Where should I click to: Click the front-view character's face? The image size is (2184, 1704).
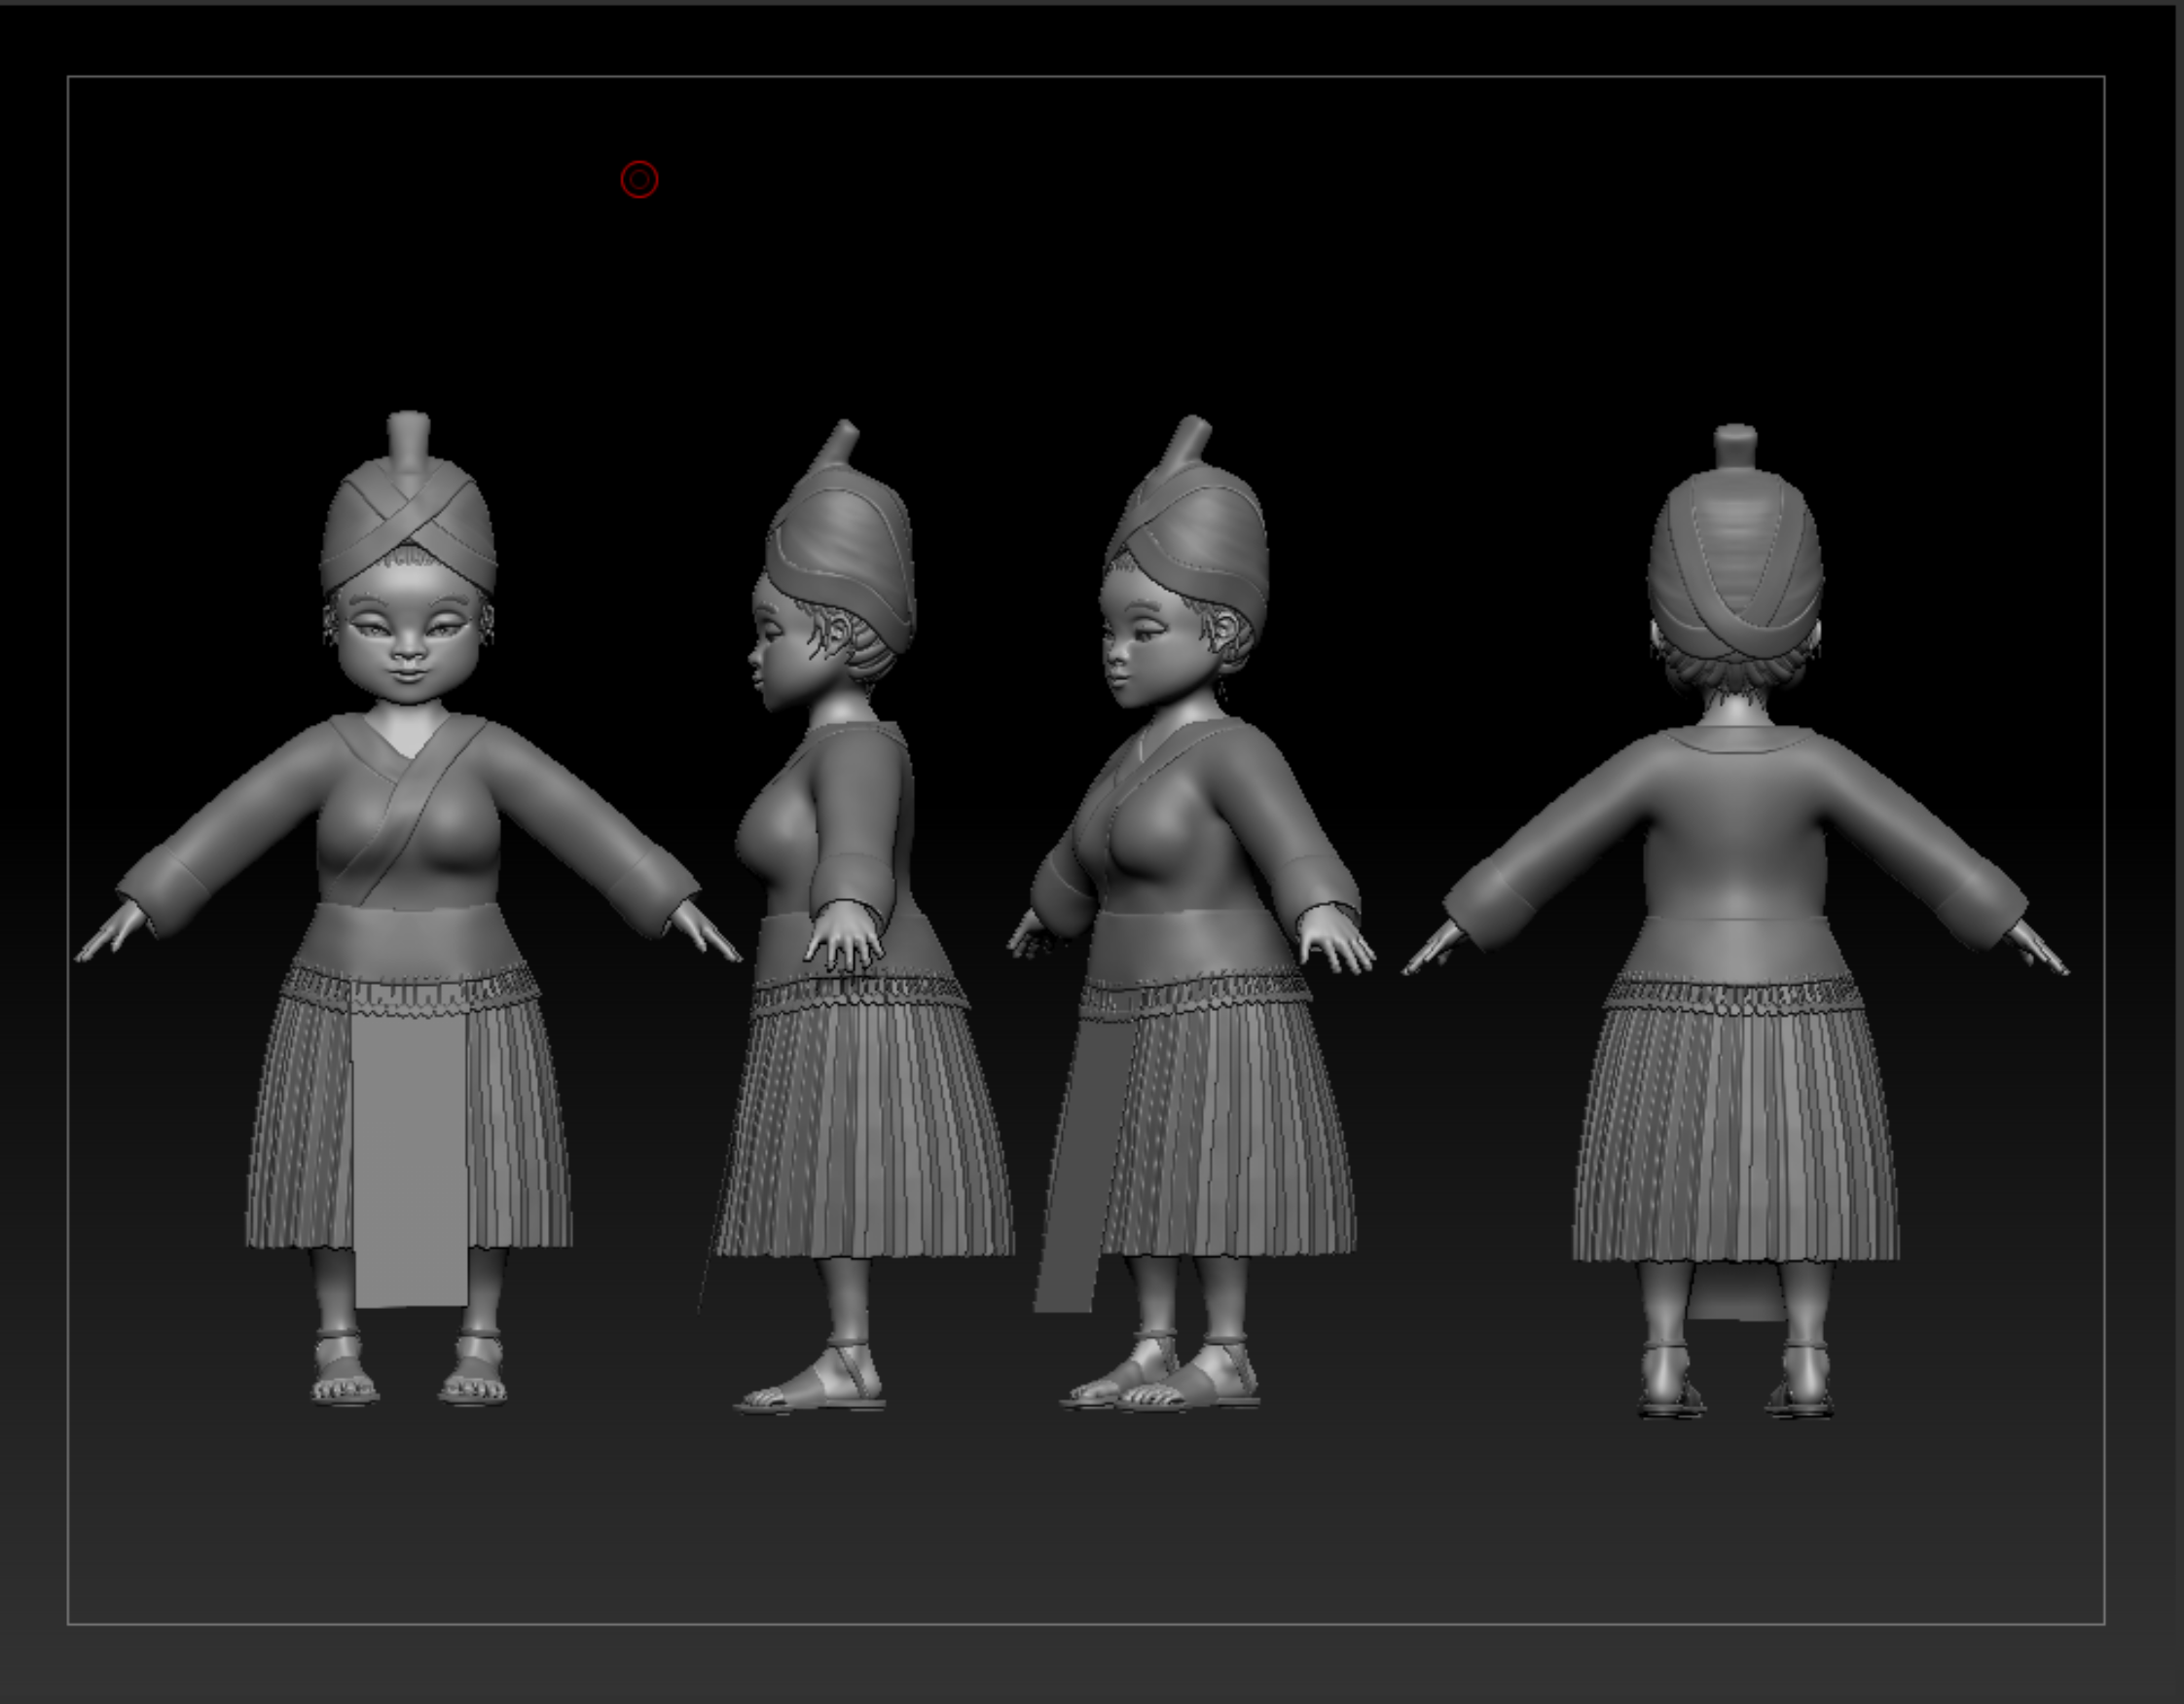point(407,640)
